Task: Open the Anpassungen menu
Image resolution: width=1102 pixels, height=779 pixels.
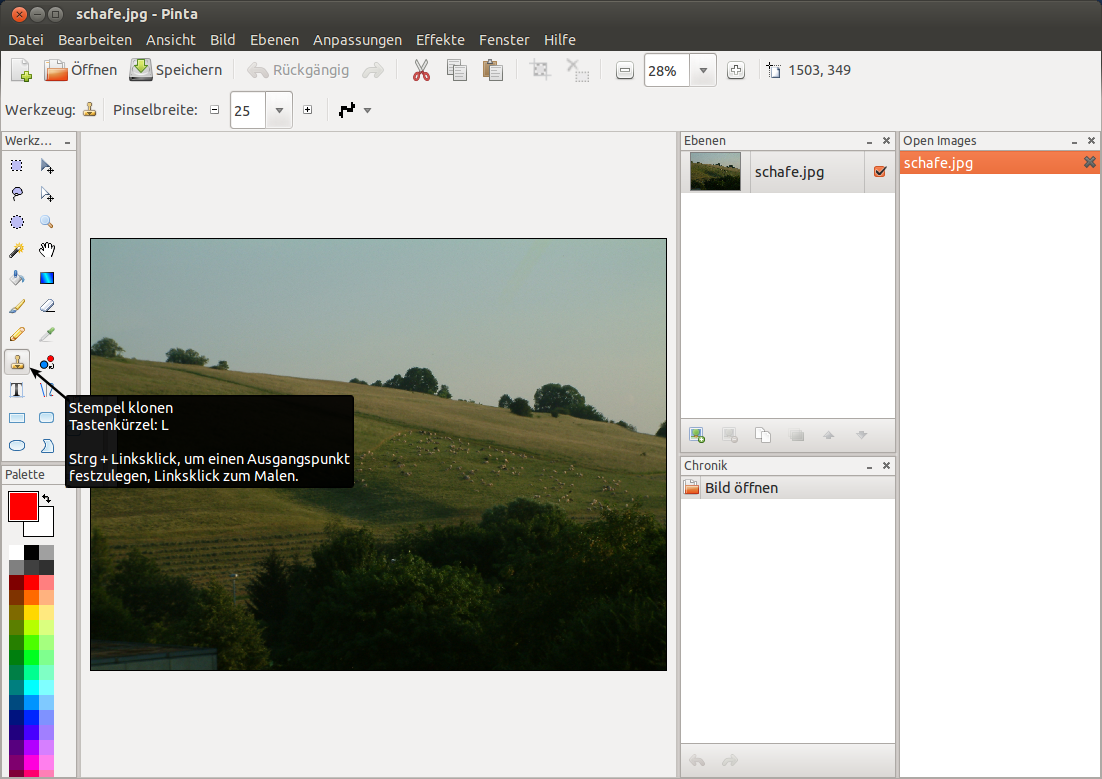Action: (x=357, y=40)
